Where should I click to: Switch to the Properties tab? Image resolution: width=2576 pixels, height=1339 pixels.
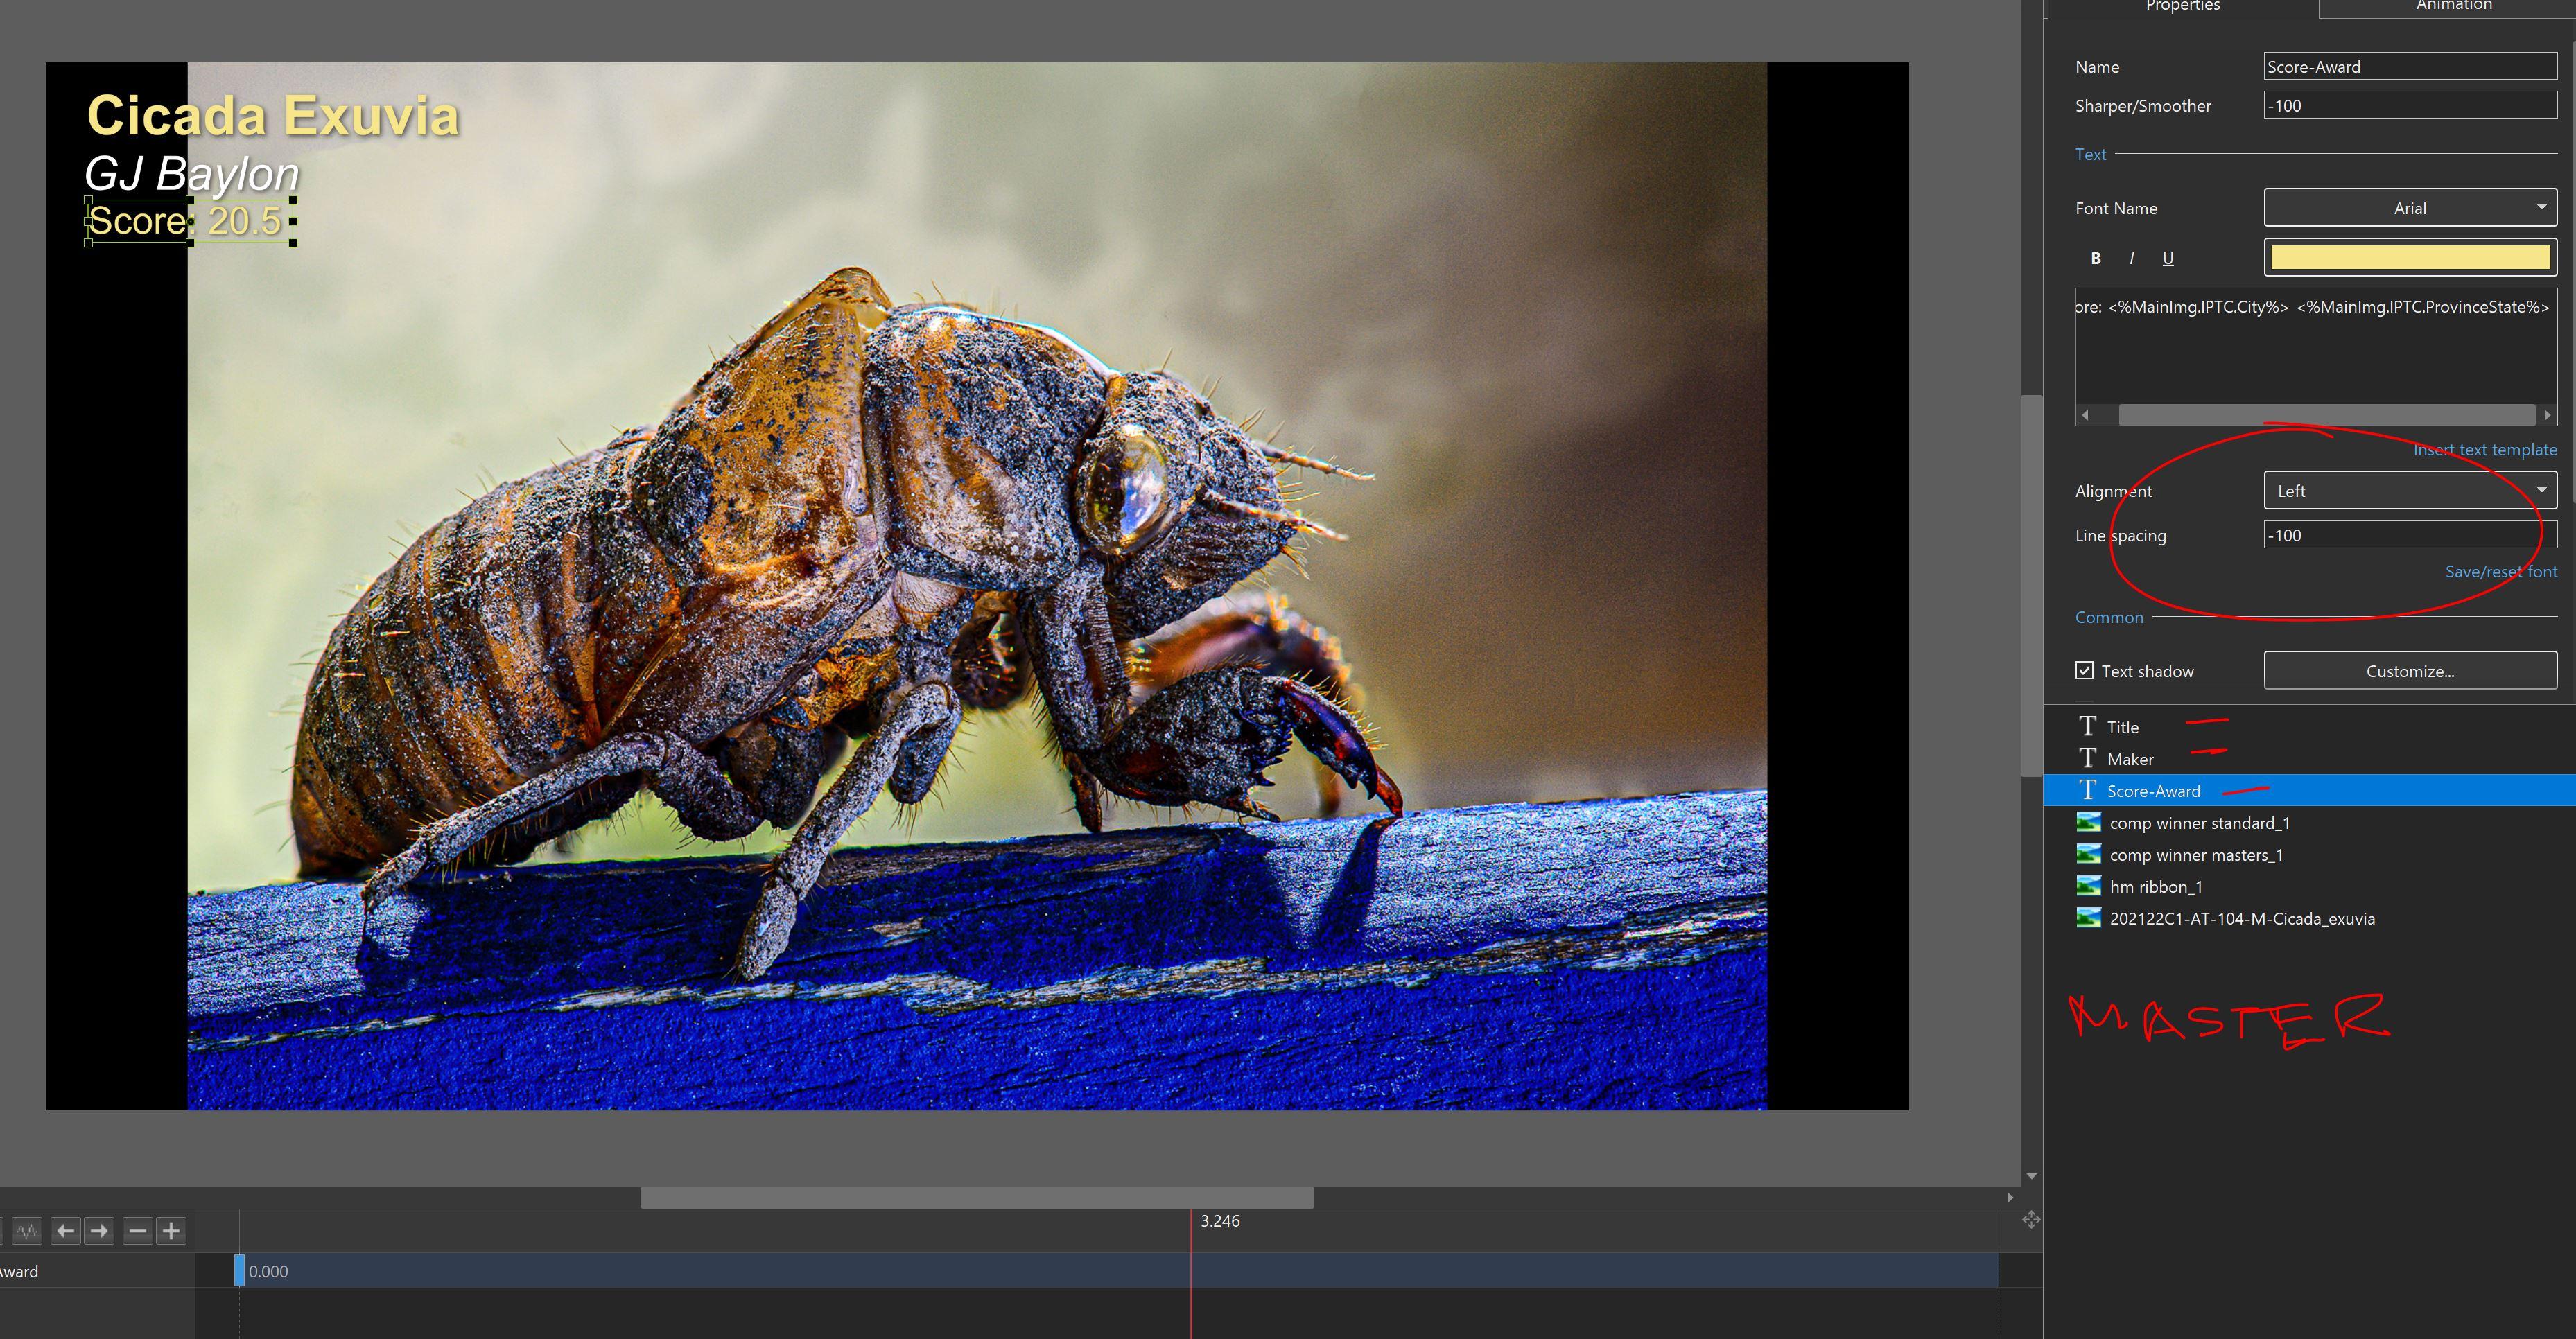pos(2182,6)
